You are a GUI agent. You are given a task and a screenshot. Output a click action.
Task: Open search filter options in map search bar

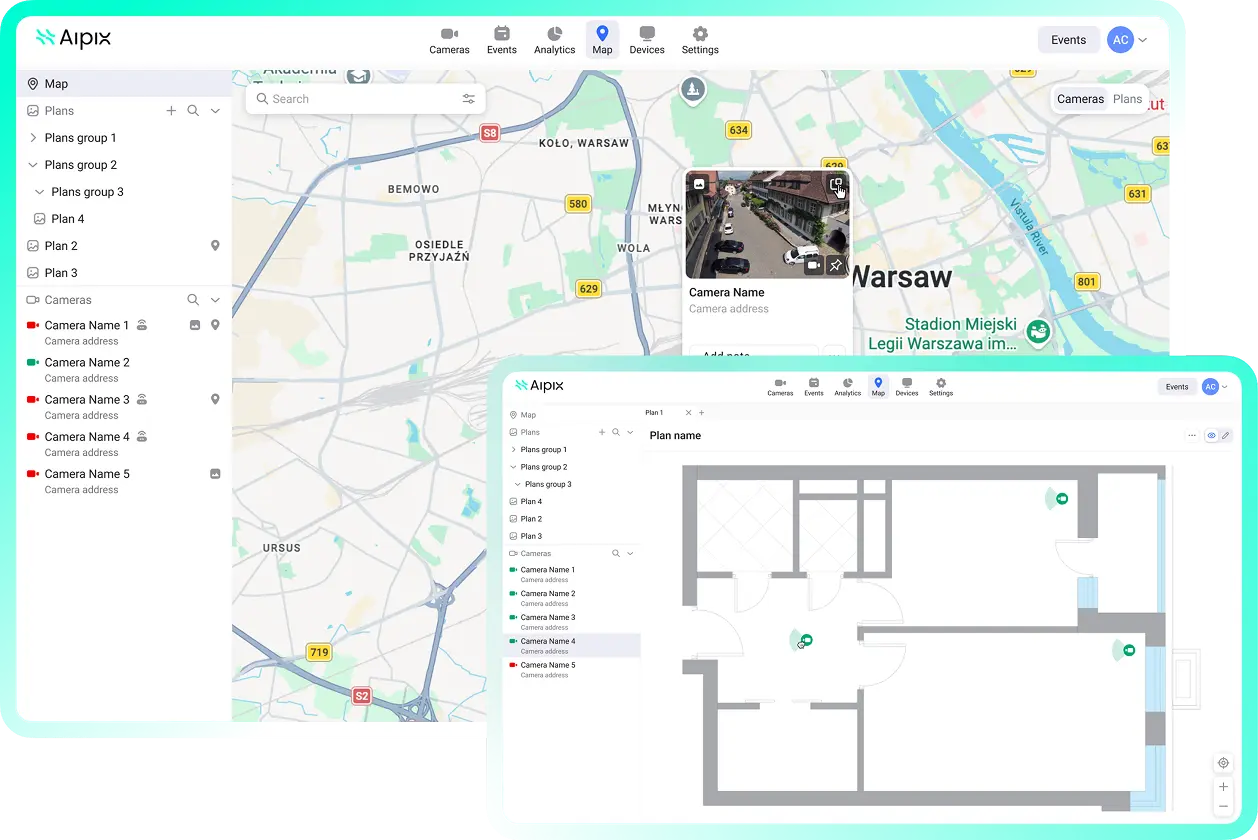tap(468, 98)
